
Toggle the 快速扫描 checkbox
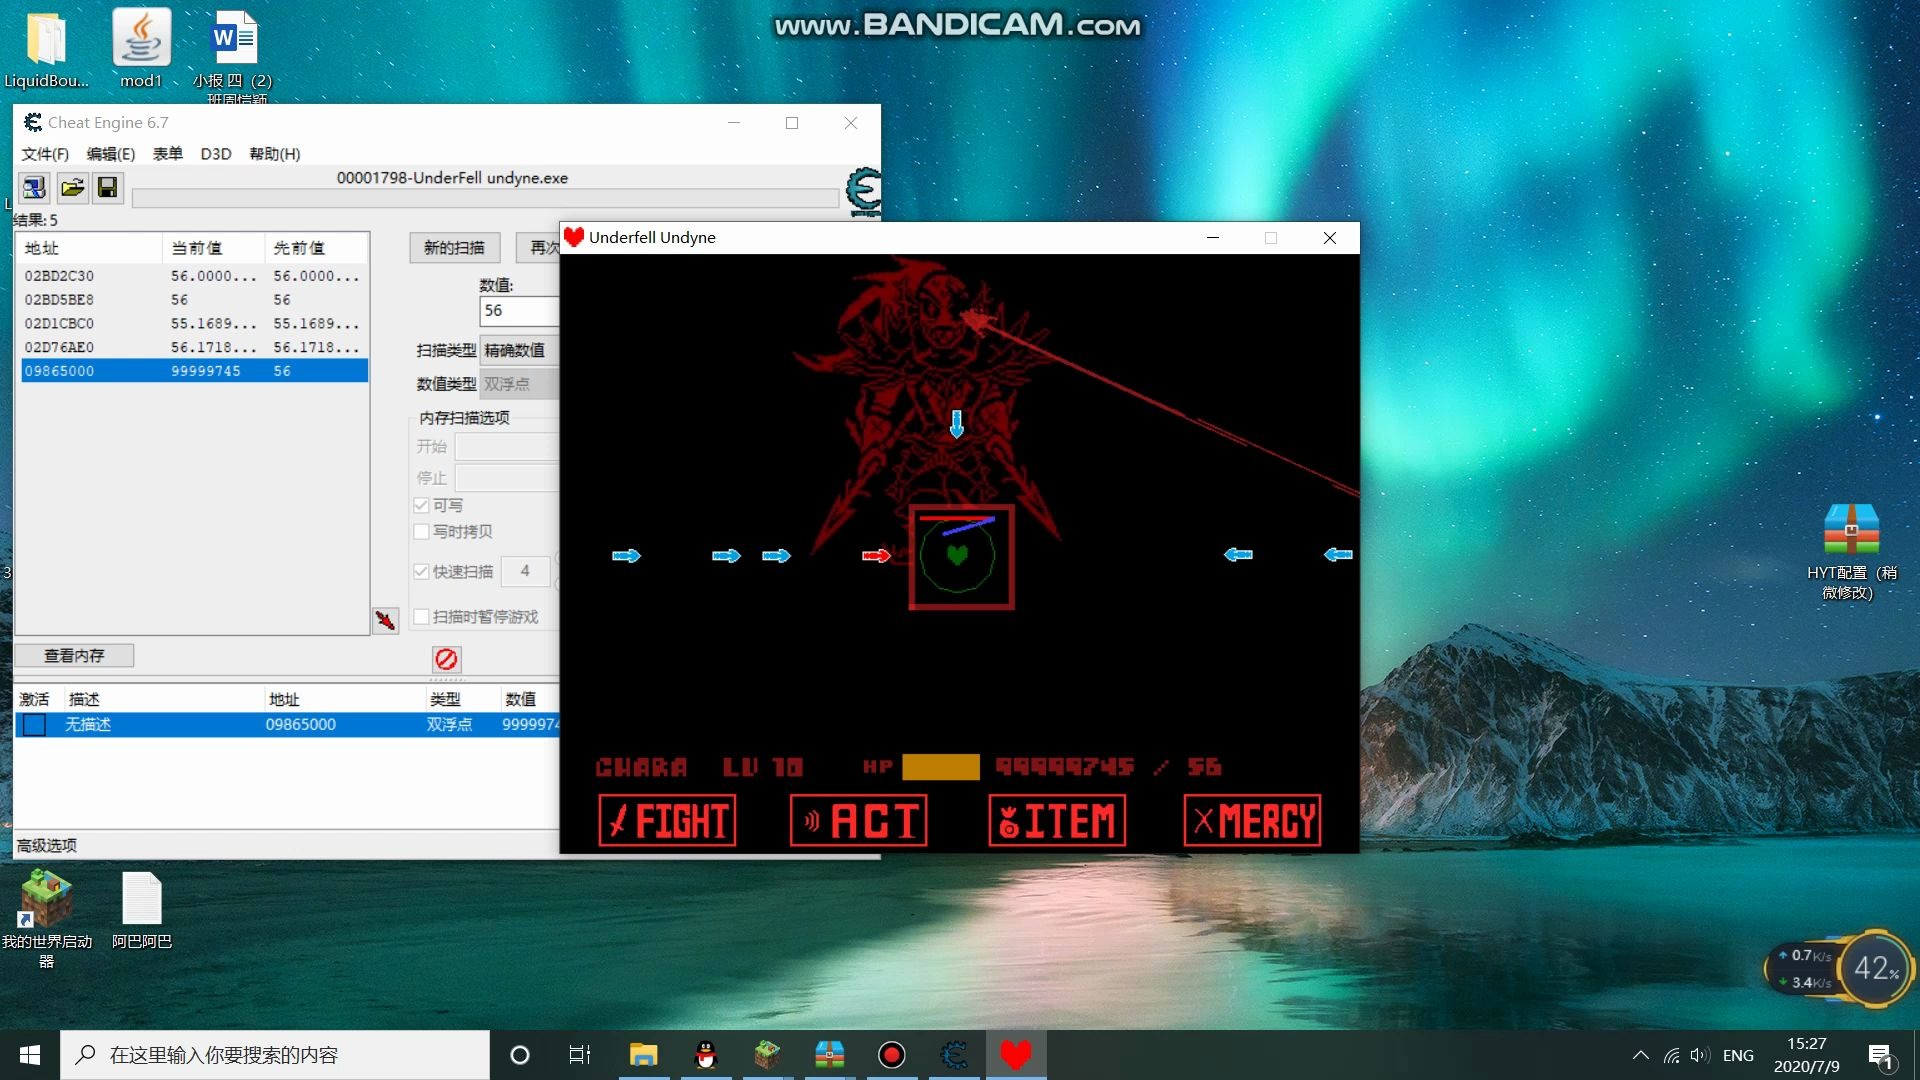pyautogui.click(x=421, y=571)
